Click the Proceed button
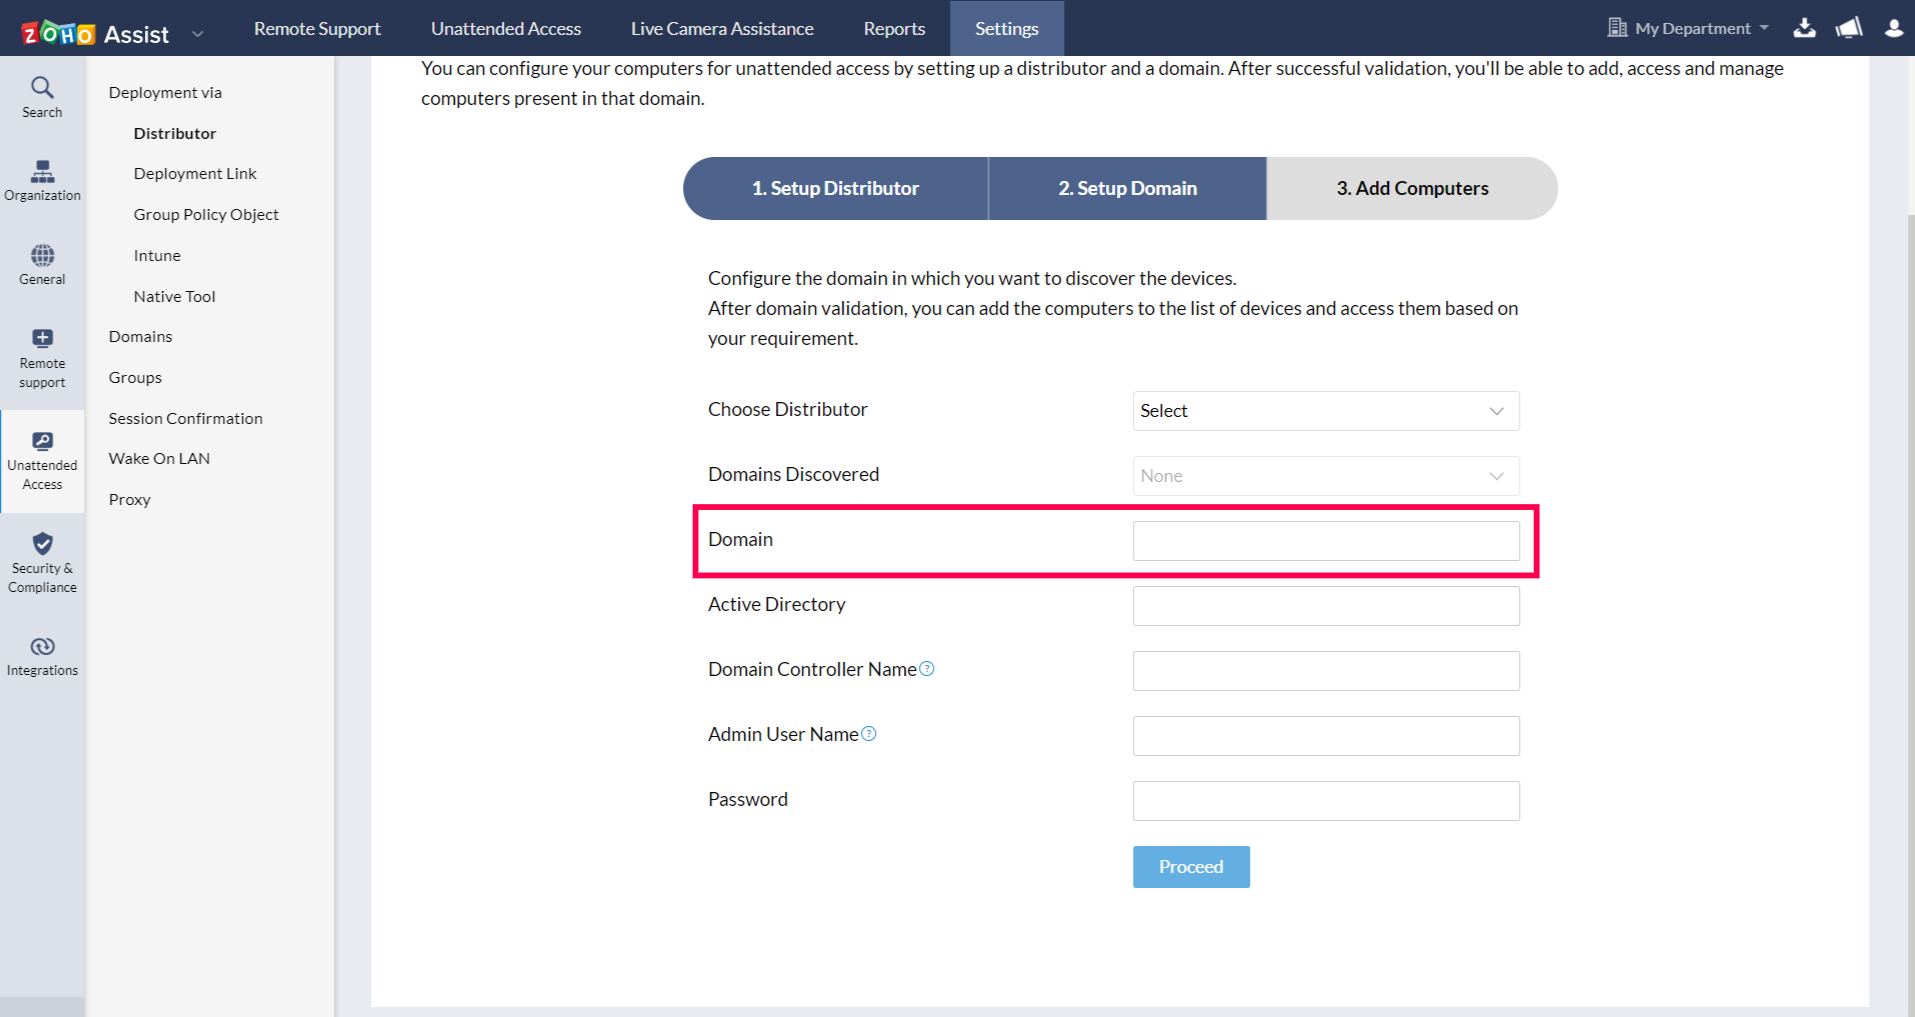 (1190, 866)
